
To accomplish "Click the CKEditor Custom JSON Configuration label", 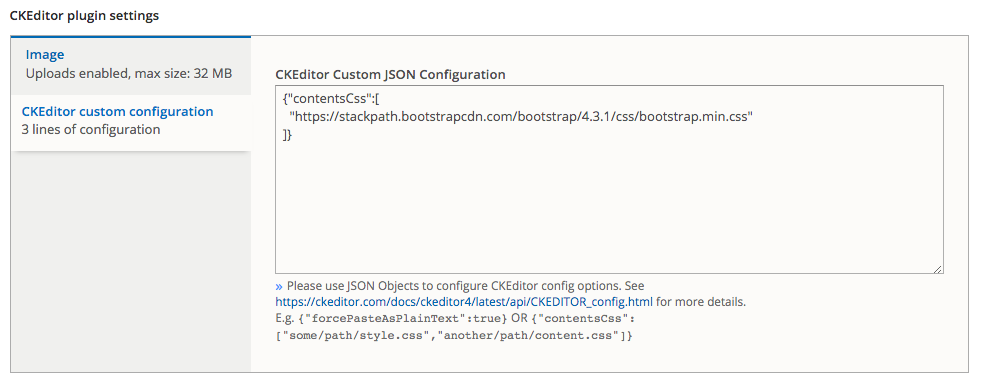I will tap(390, 75).
